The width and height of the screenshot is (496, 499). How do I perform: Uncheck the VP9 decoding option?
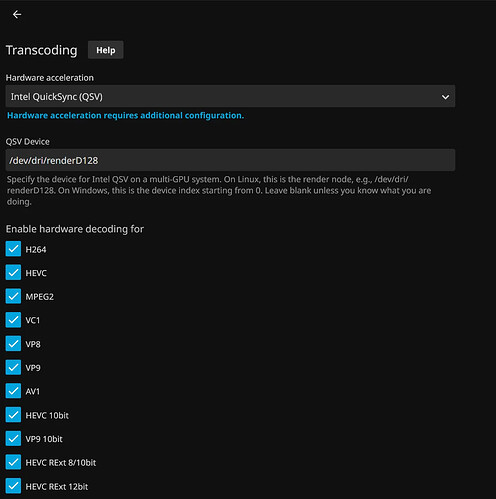[13, 367]
